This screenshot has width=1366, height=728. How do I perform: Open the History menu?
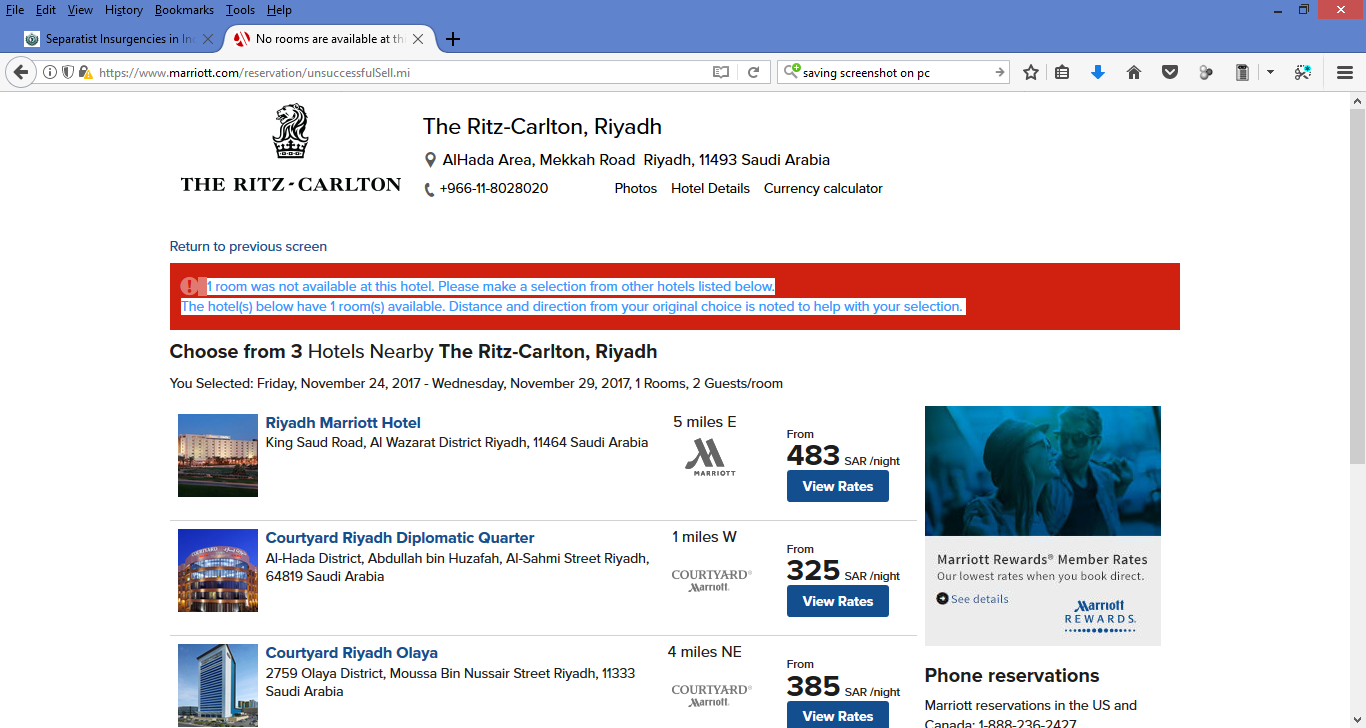(124, 9)
